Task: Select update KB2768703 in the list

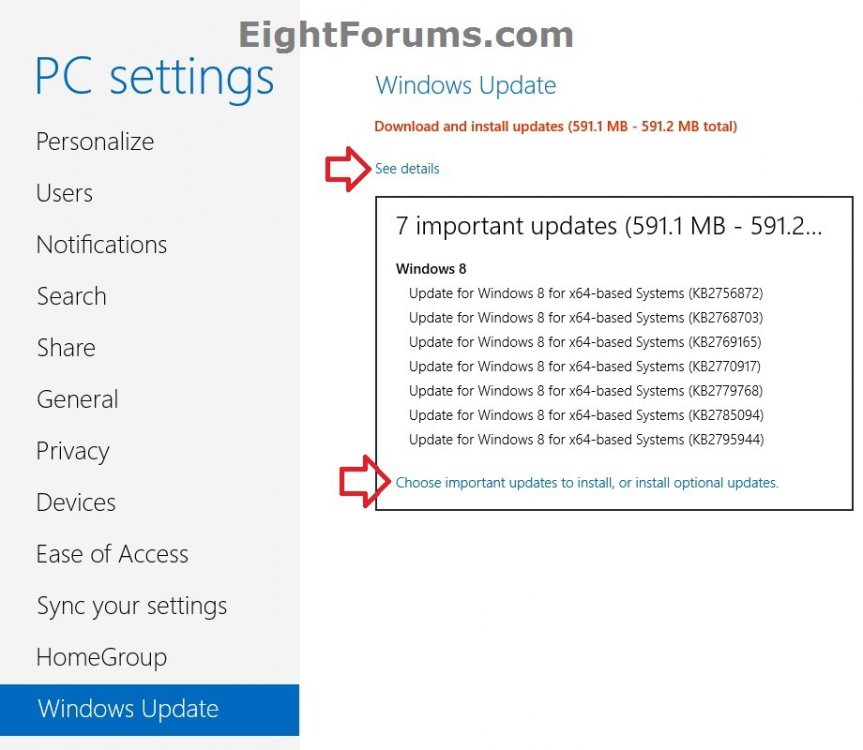Action: [586, 318]
